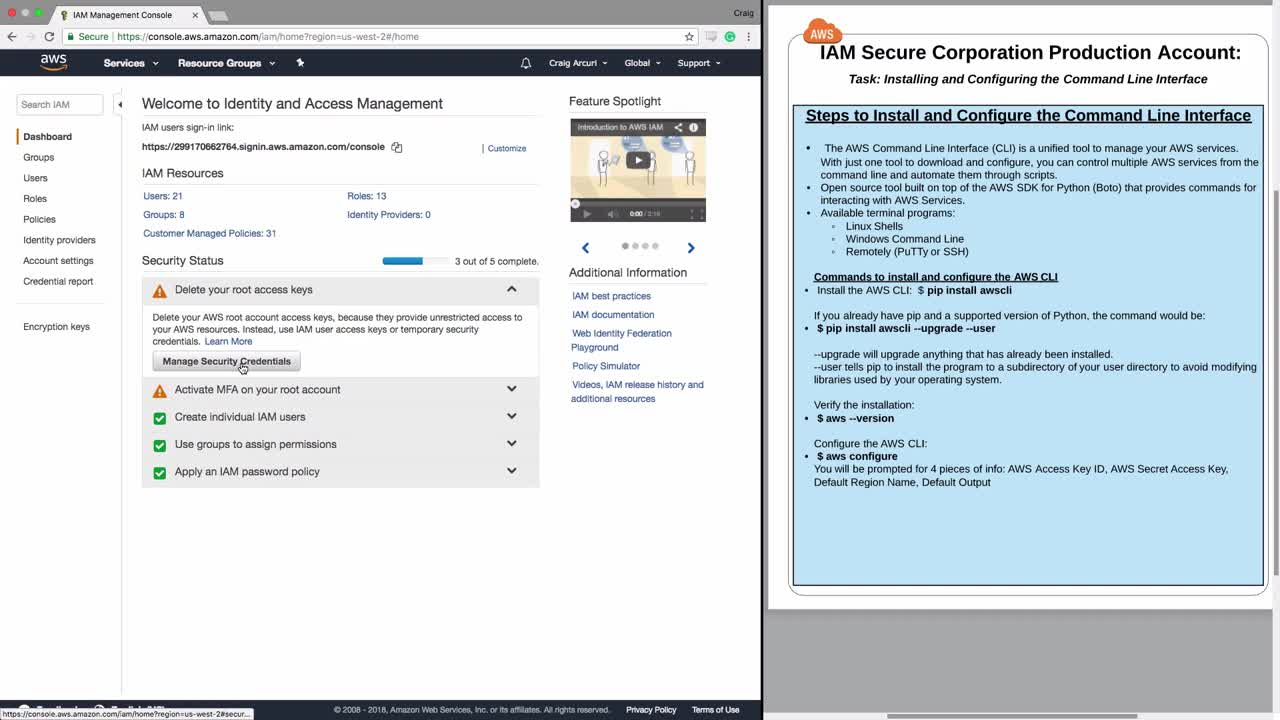The width and height of the screenshot is (1280, 720).
Task: Click the Search IAM field
Action: tap(60, 104)
